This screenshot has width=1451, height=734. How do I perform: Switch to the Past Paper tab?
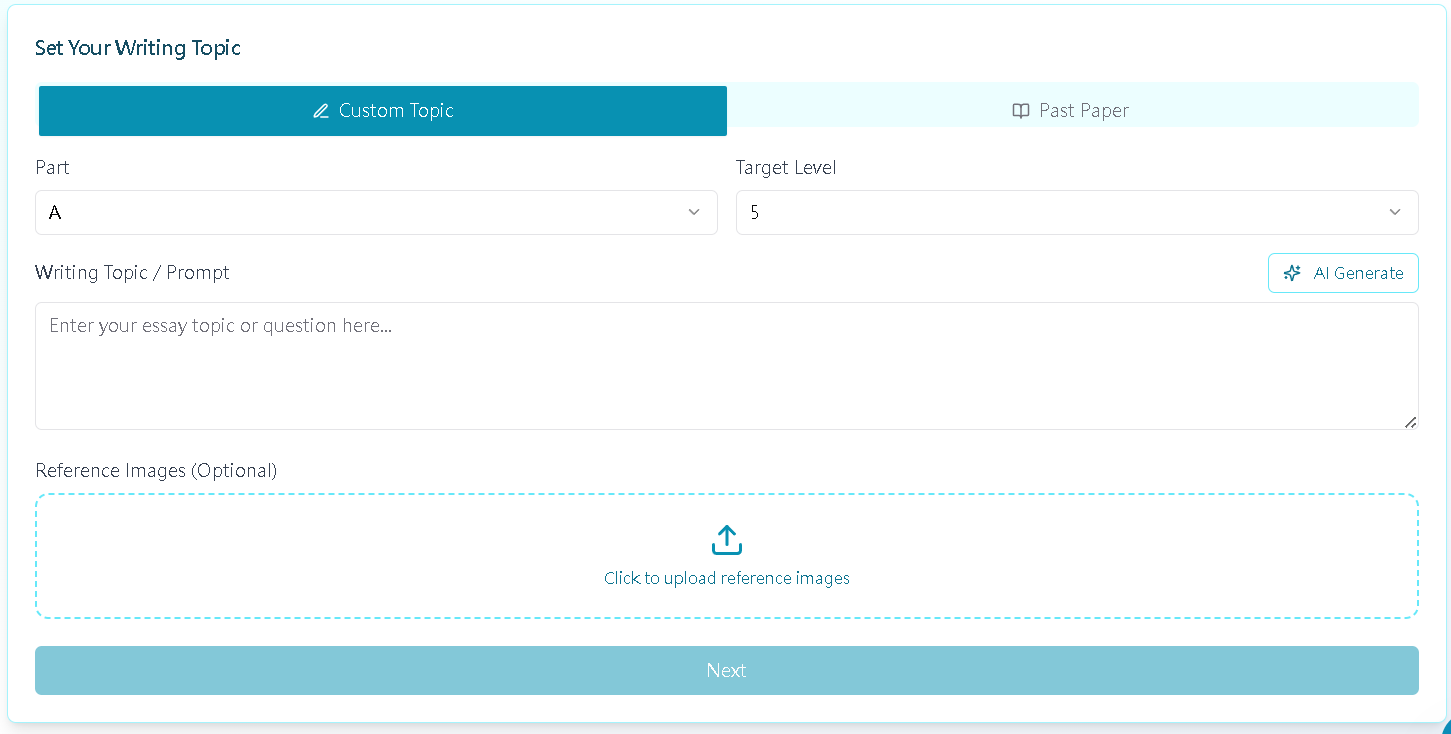tap(1071, 111)
